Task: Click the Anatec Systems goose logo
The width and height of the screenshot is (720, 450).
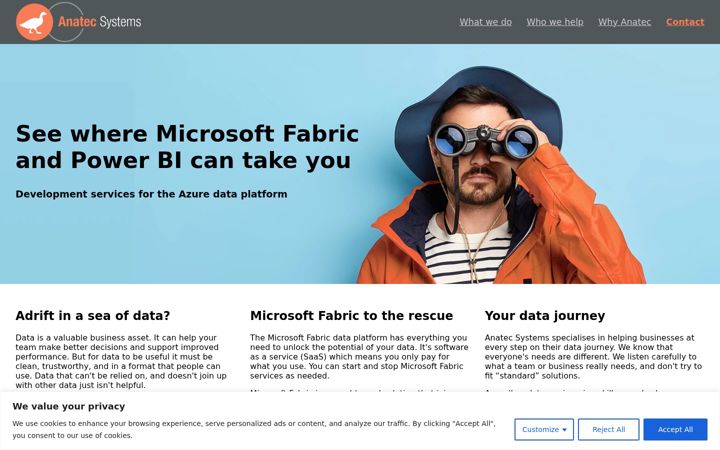Action: [79, 22]
